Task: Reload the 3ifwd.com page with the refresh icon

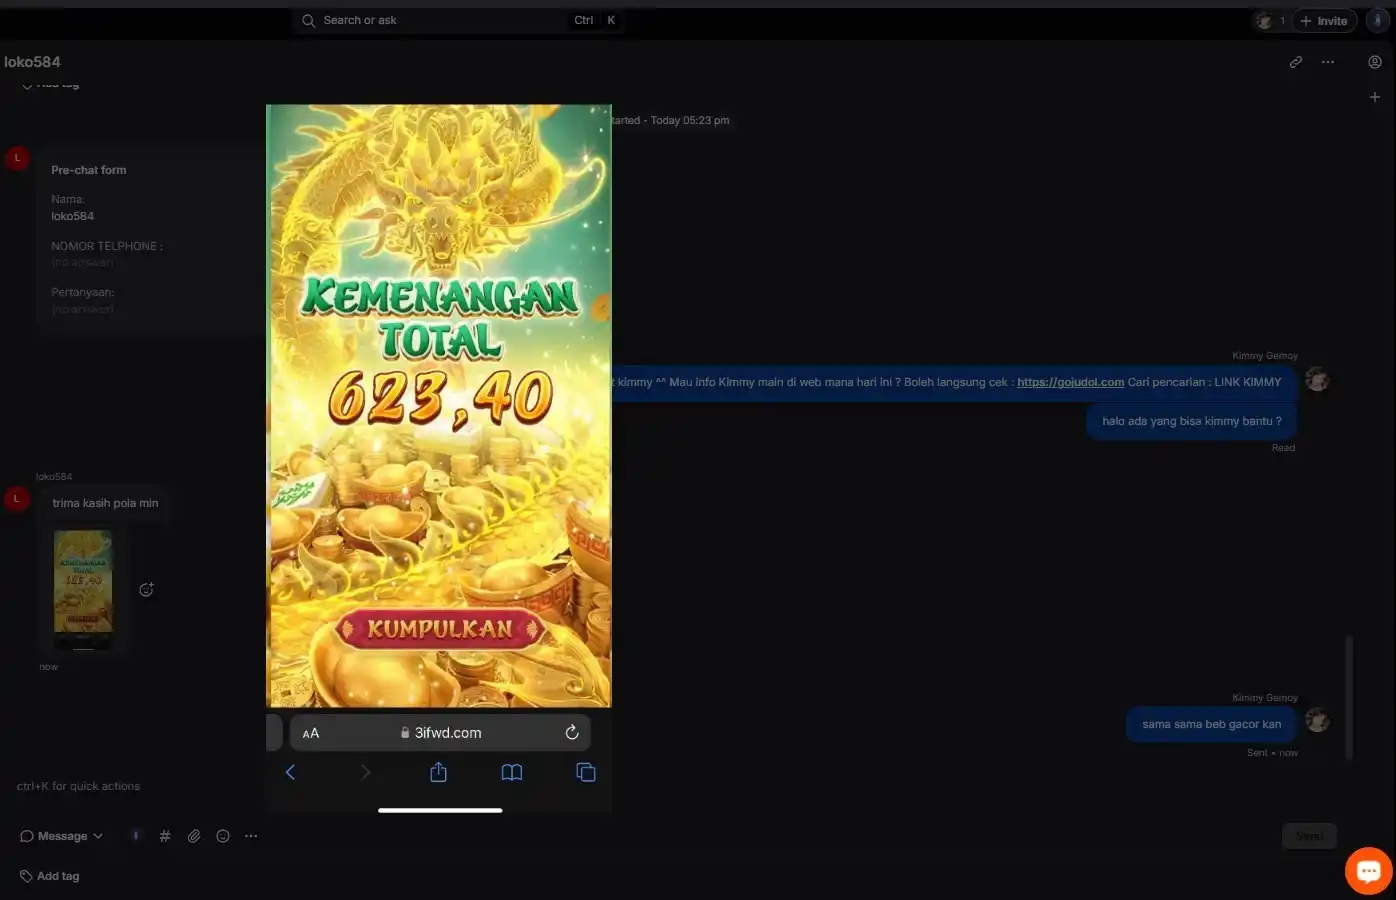Action: (x=572, y=732)
